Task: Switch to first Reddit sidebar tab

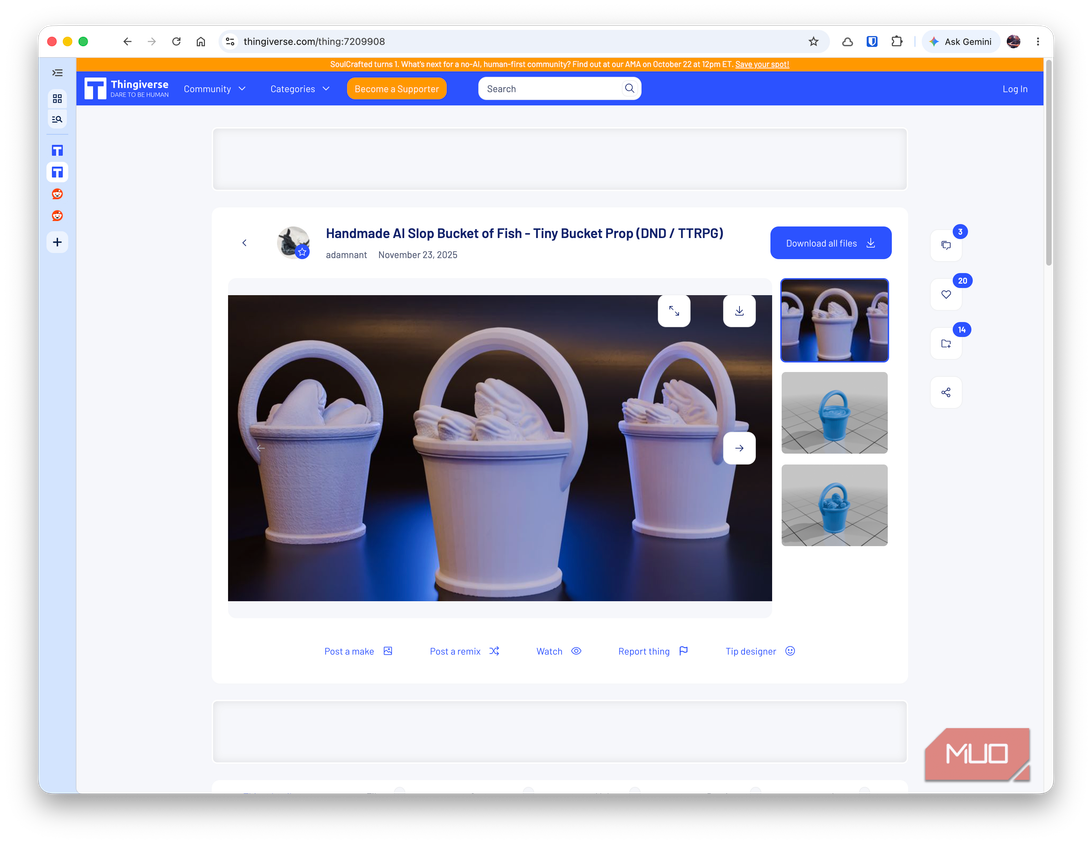Action: click(57, 194)
